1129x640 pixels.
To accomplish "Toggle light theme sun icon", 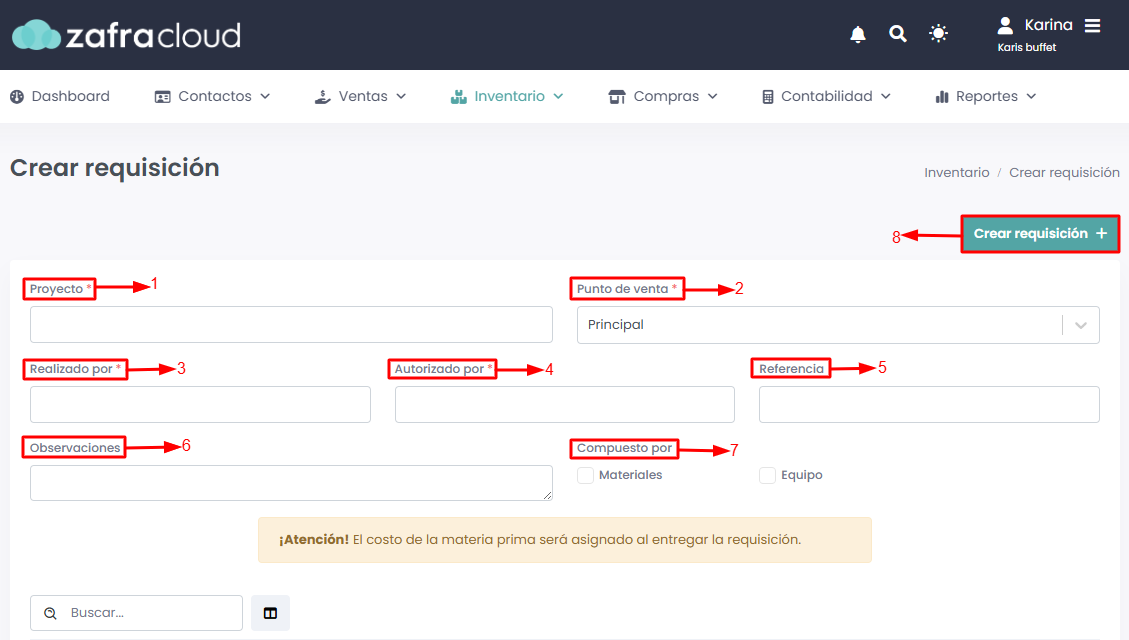I will 938,34.
